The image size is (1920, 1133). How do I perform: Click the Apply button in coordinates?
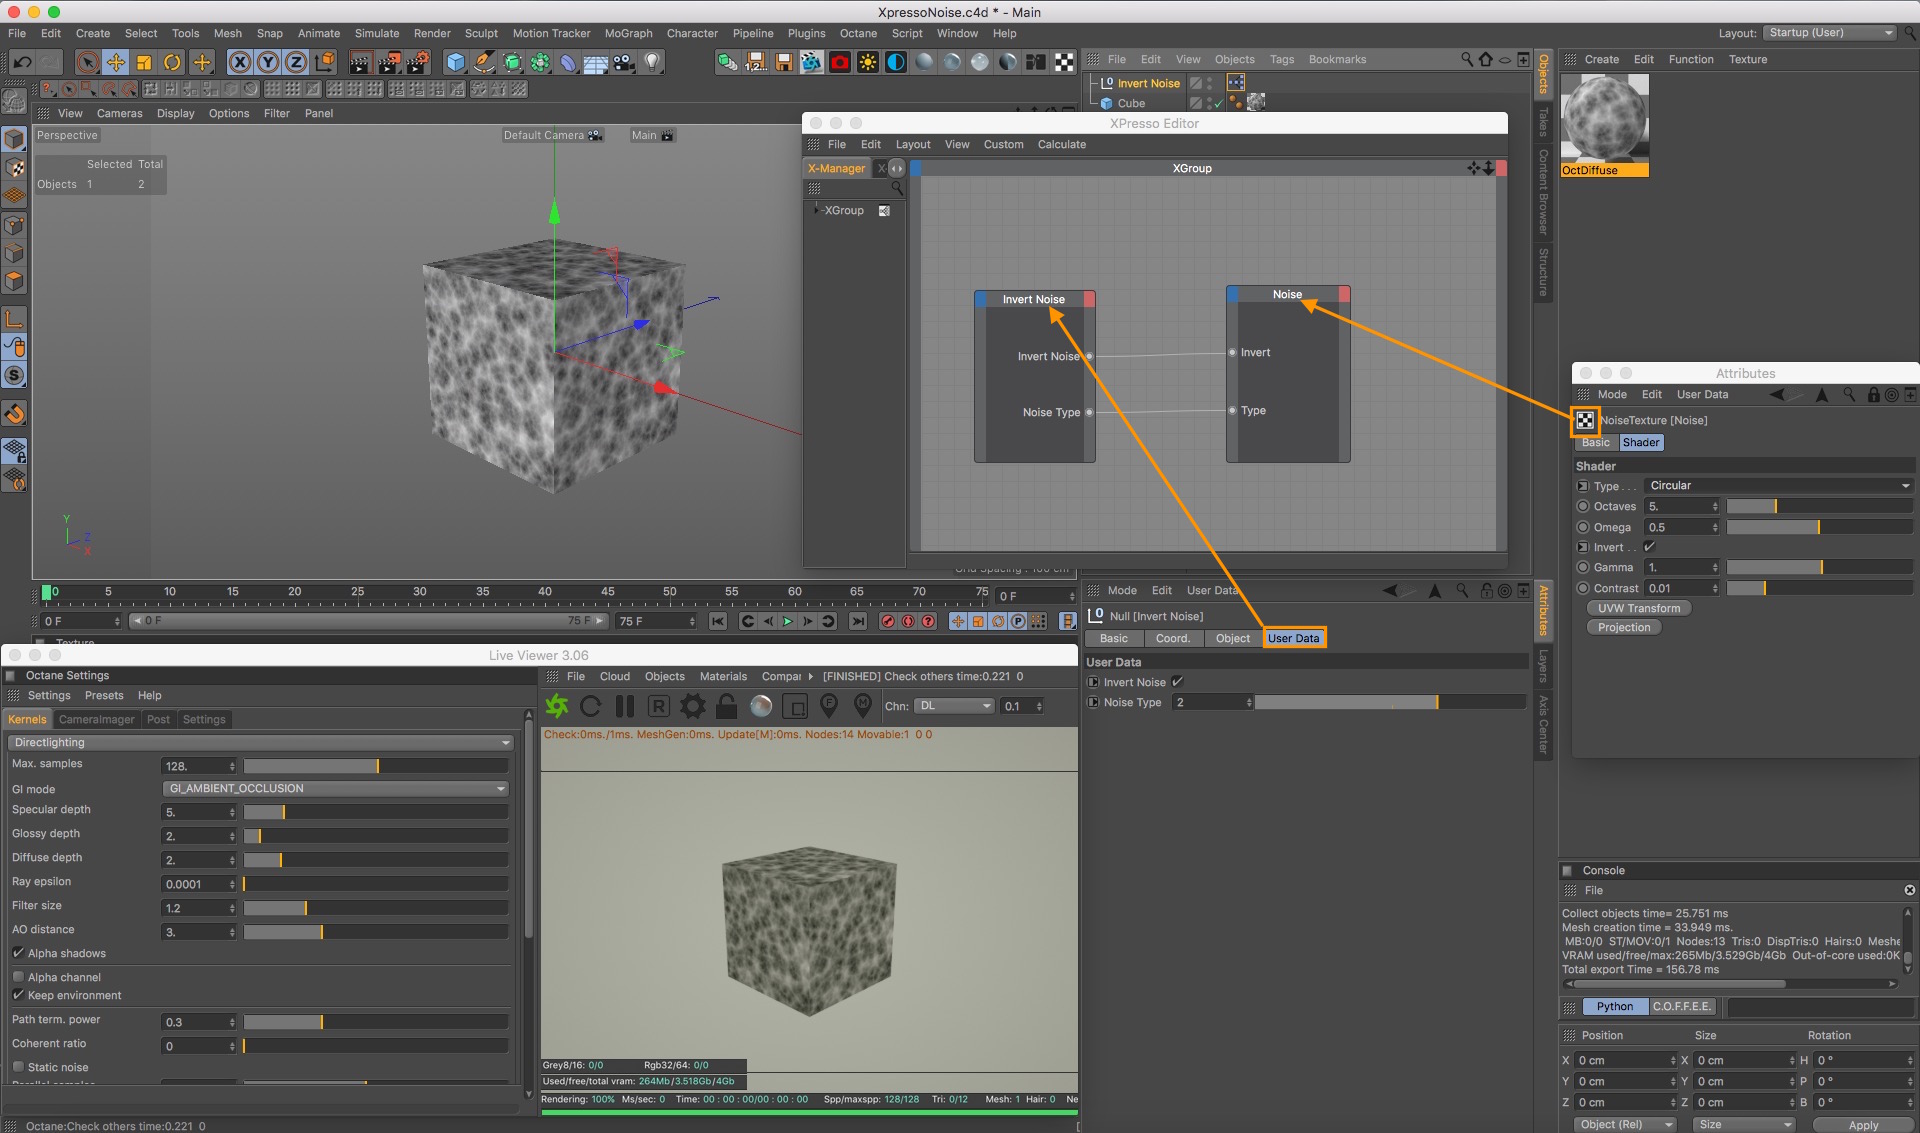coord(1862,1124)
